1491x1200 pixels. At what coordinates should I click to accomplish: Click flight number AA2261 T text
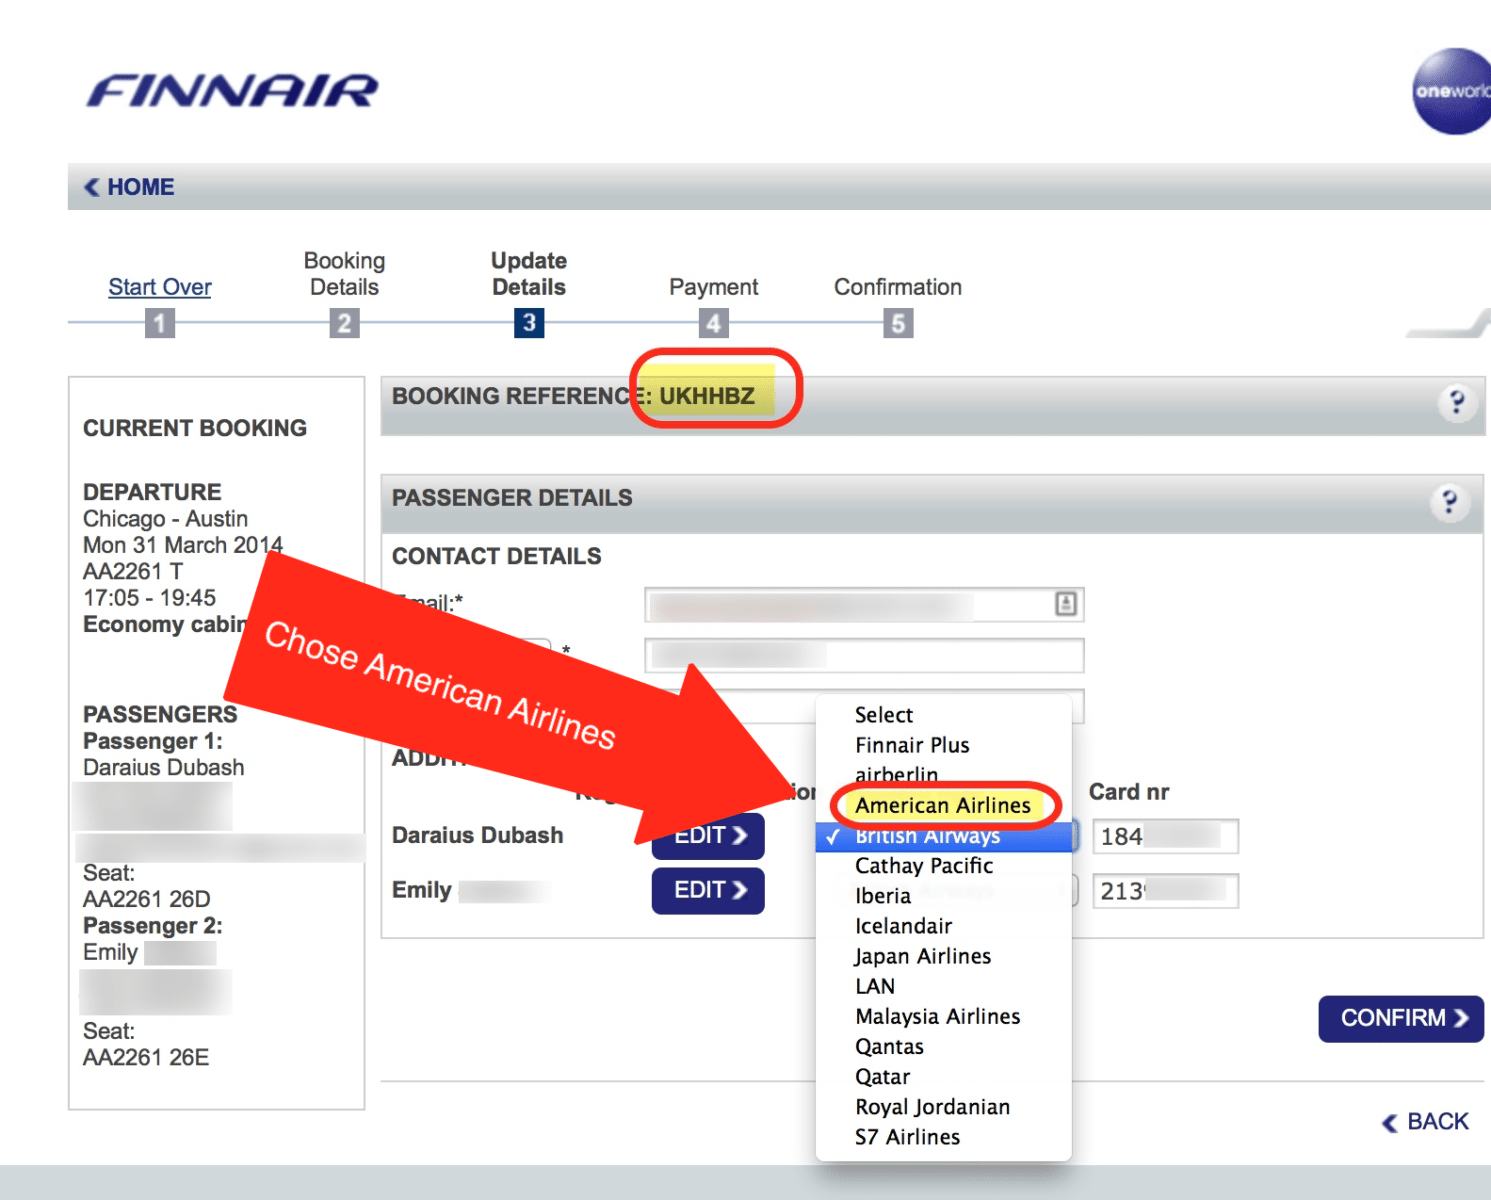point(133,571)
